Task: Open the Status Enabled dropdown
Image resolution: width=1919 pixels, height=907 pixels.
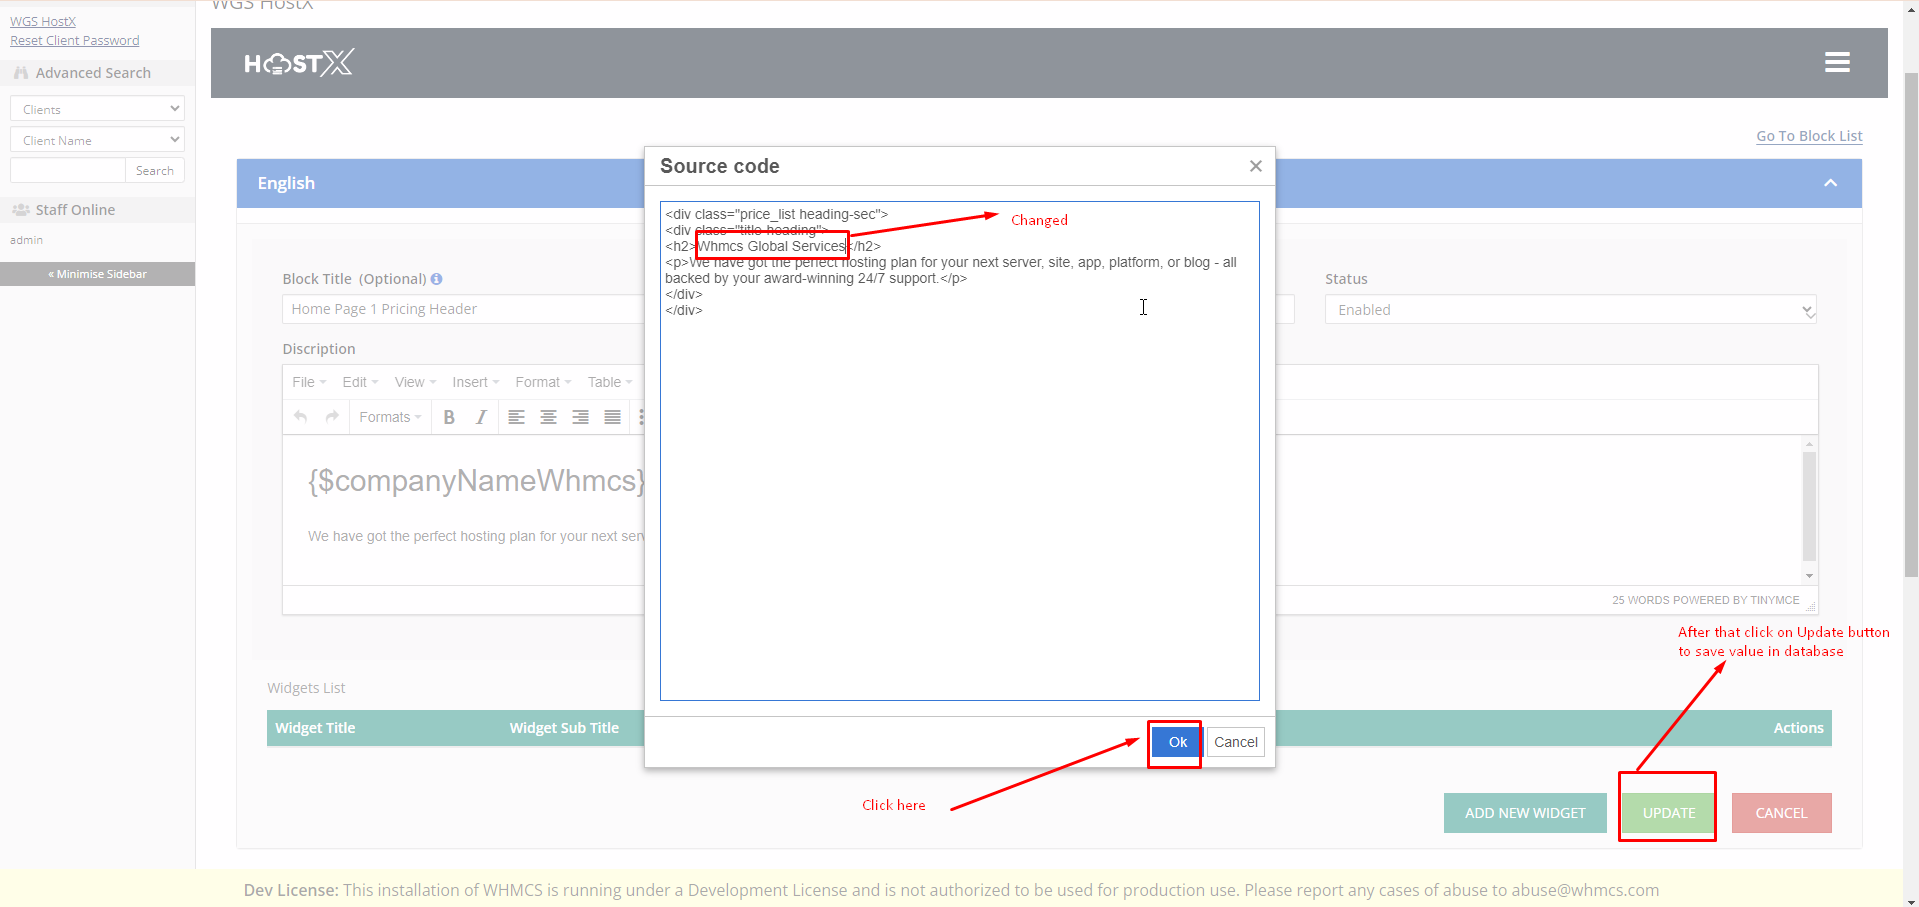Action: (1569, 310)
